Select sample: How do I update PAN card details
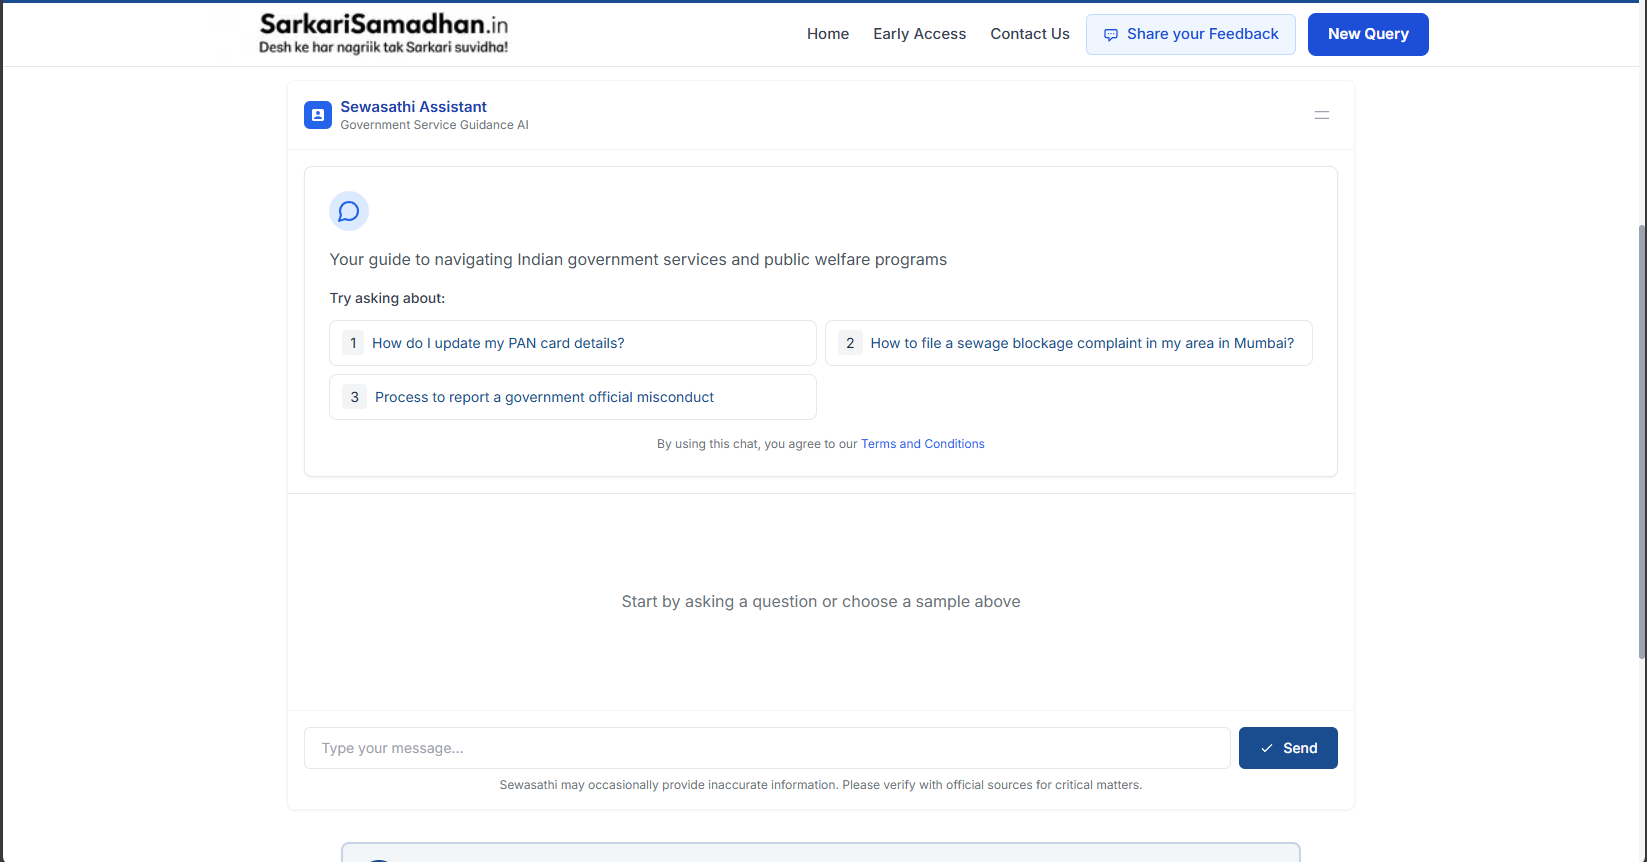Viewport: 1647px width, 862px height. point(573,343)
